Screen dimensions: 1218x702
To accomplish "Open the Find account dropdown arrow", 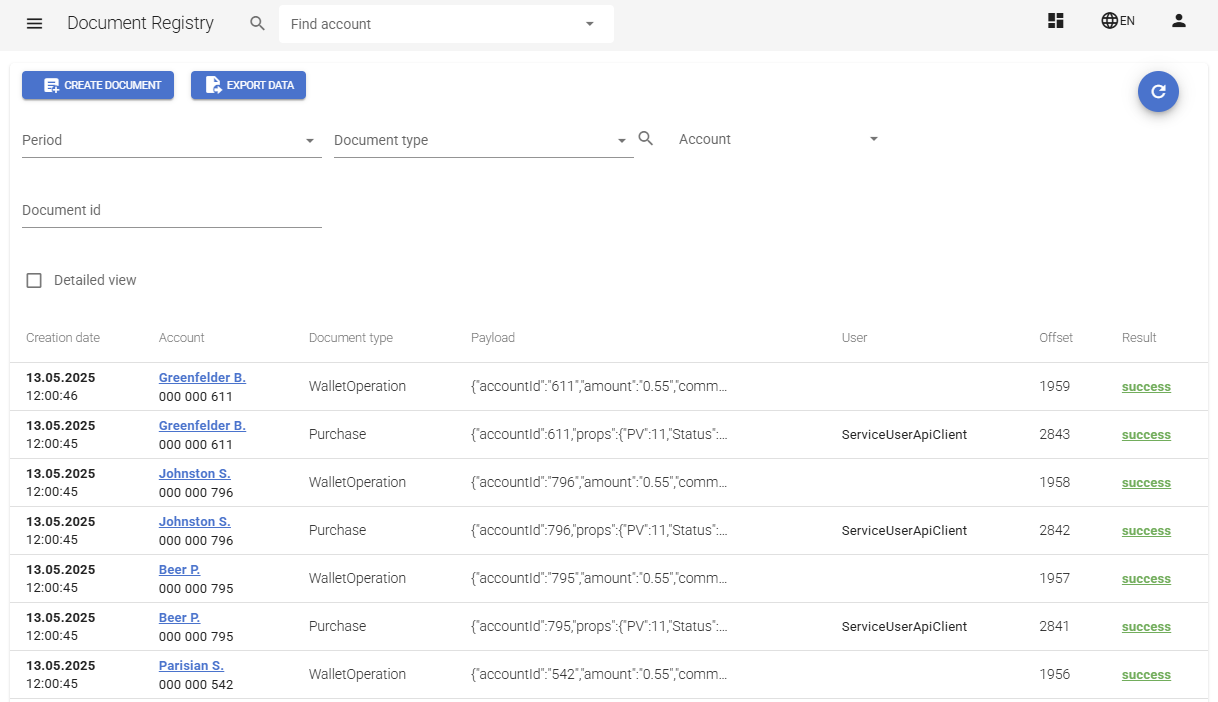I will (x=589, y=24).
